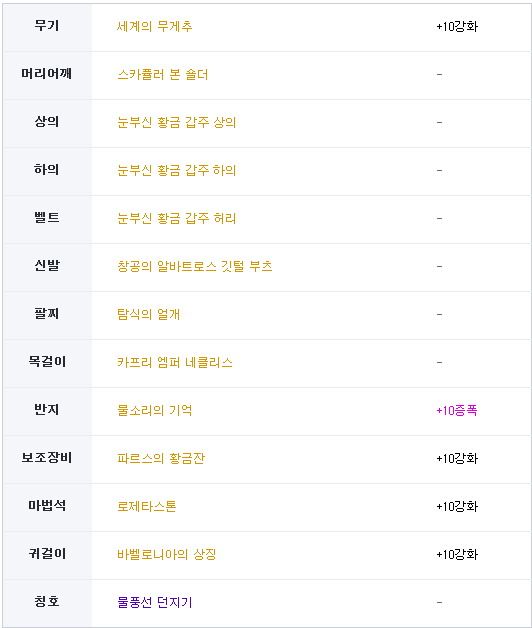Click the 칭호 row header cell

coord(47,603)
